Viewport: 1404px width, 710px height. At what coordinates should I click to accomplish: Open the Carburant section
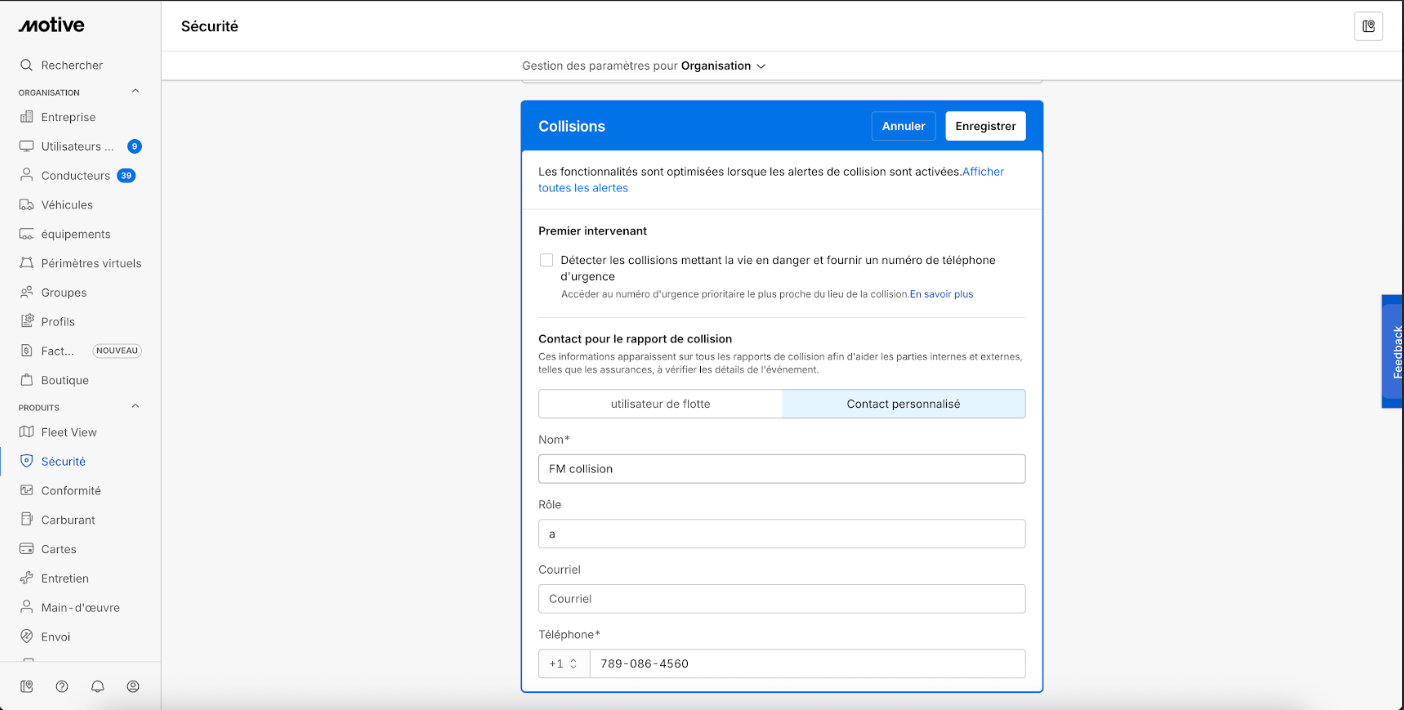pyautogui.click(x=68, y=520)
